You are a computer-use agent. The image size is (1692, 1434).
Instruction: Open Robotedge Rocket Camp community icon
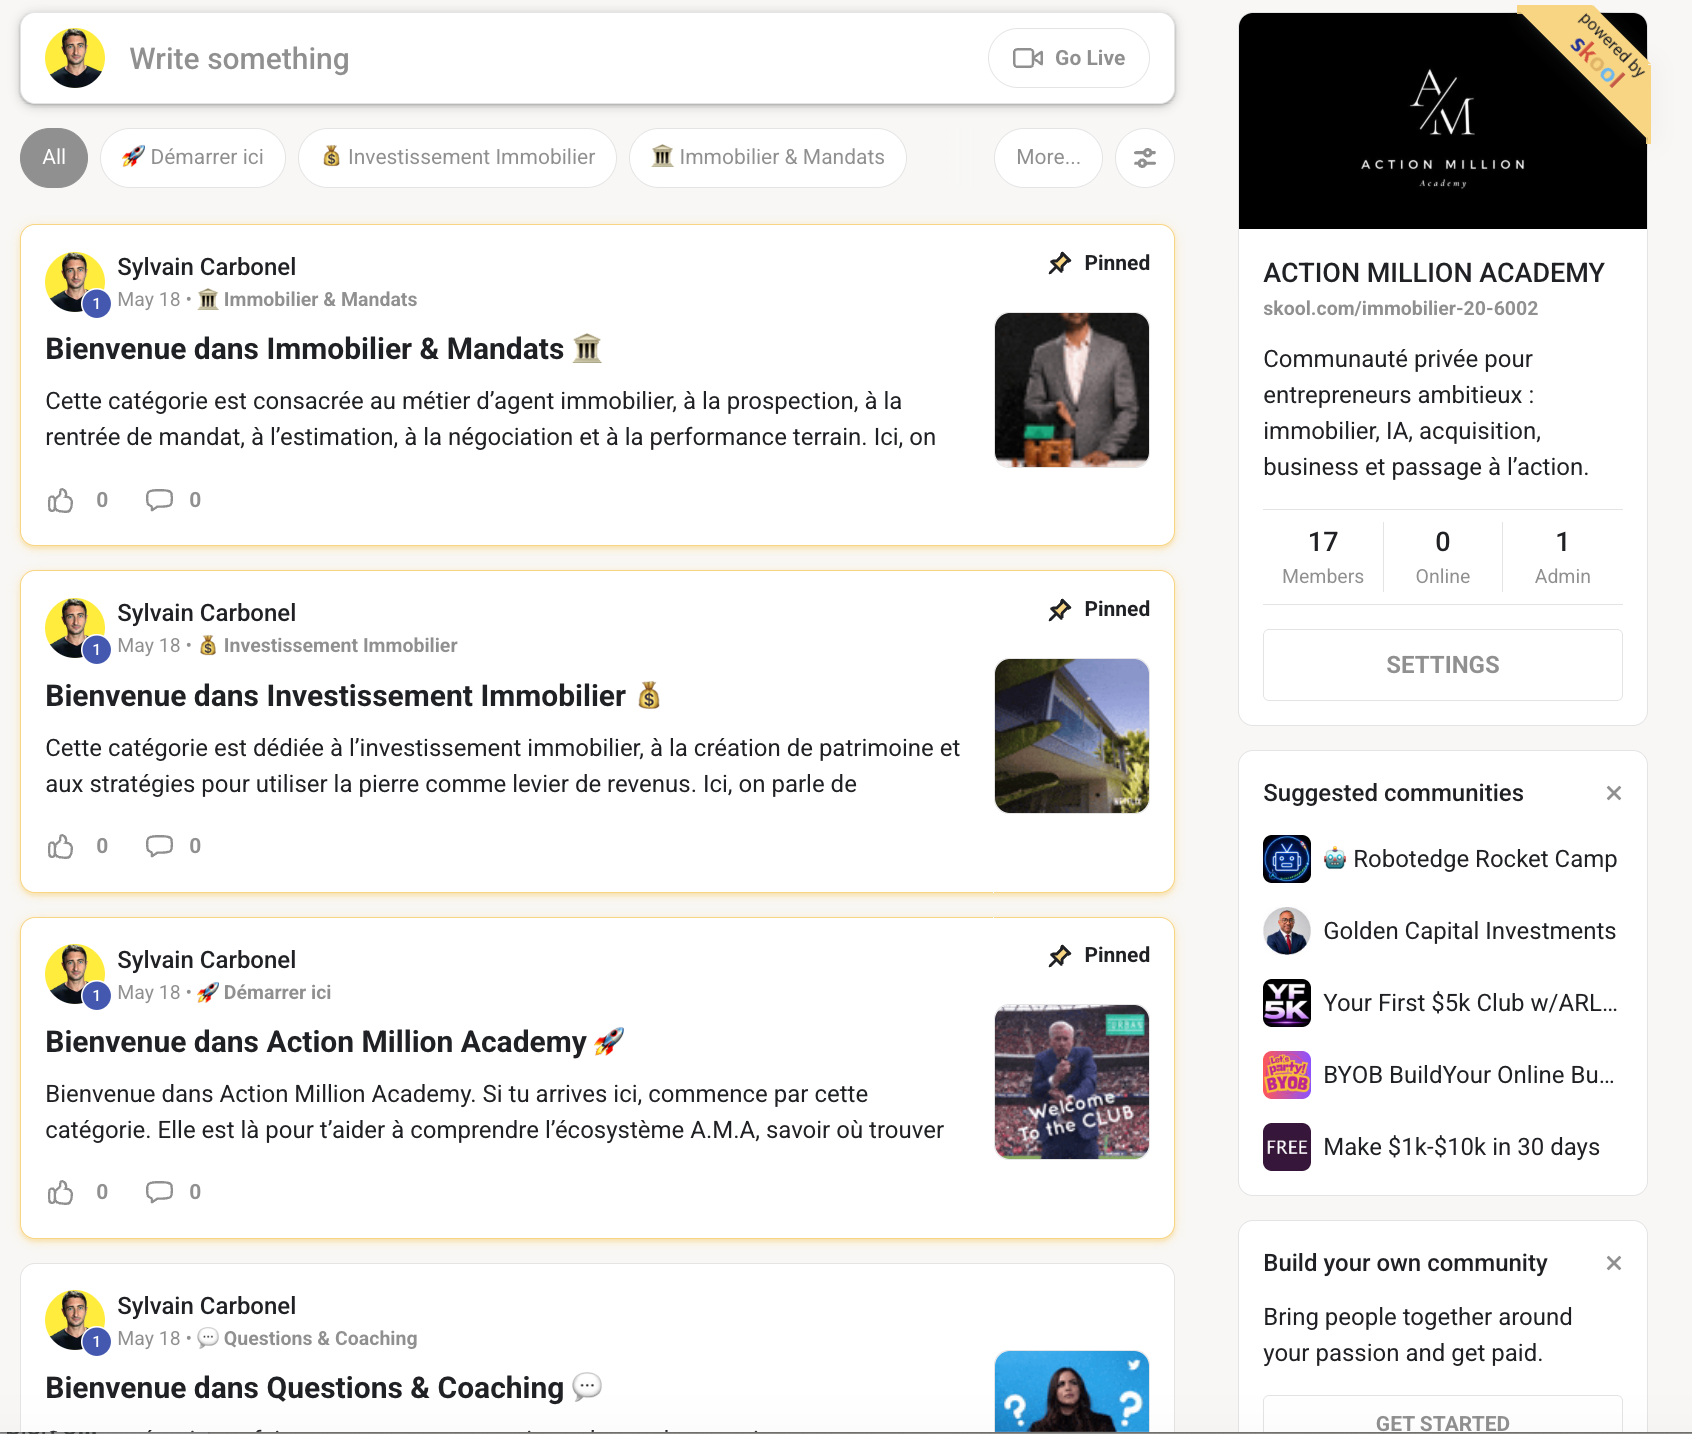1287,859
